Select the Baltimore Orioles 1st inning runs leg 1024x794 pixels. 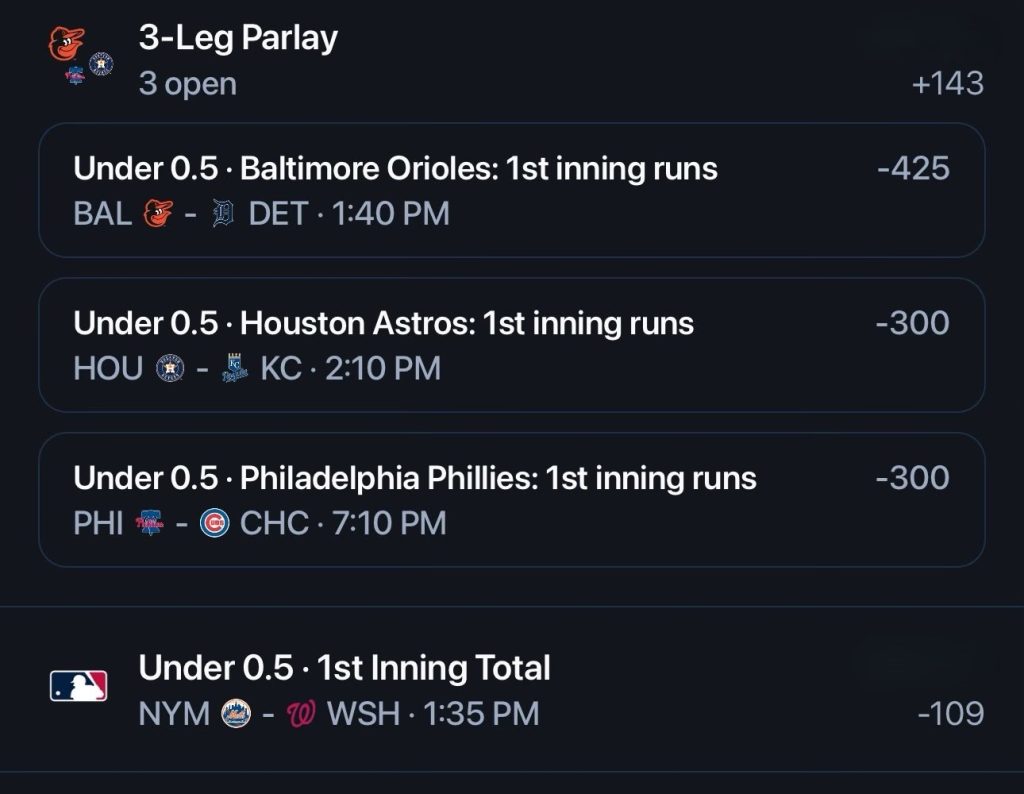pos(512,190)
